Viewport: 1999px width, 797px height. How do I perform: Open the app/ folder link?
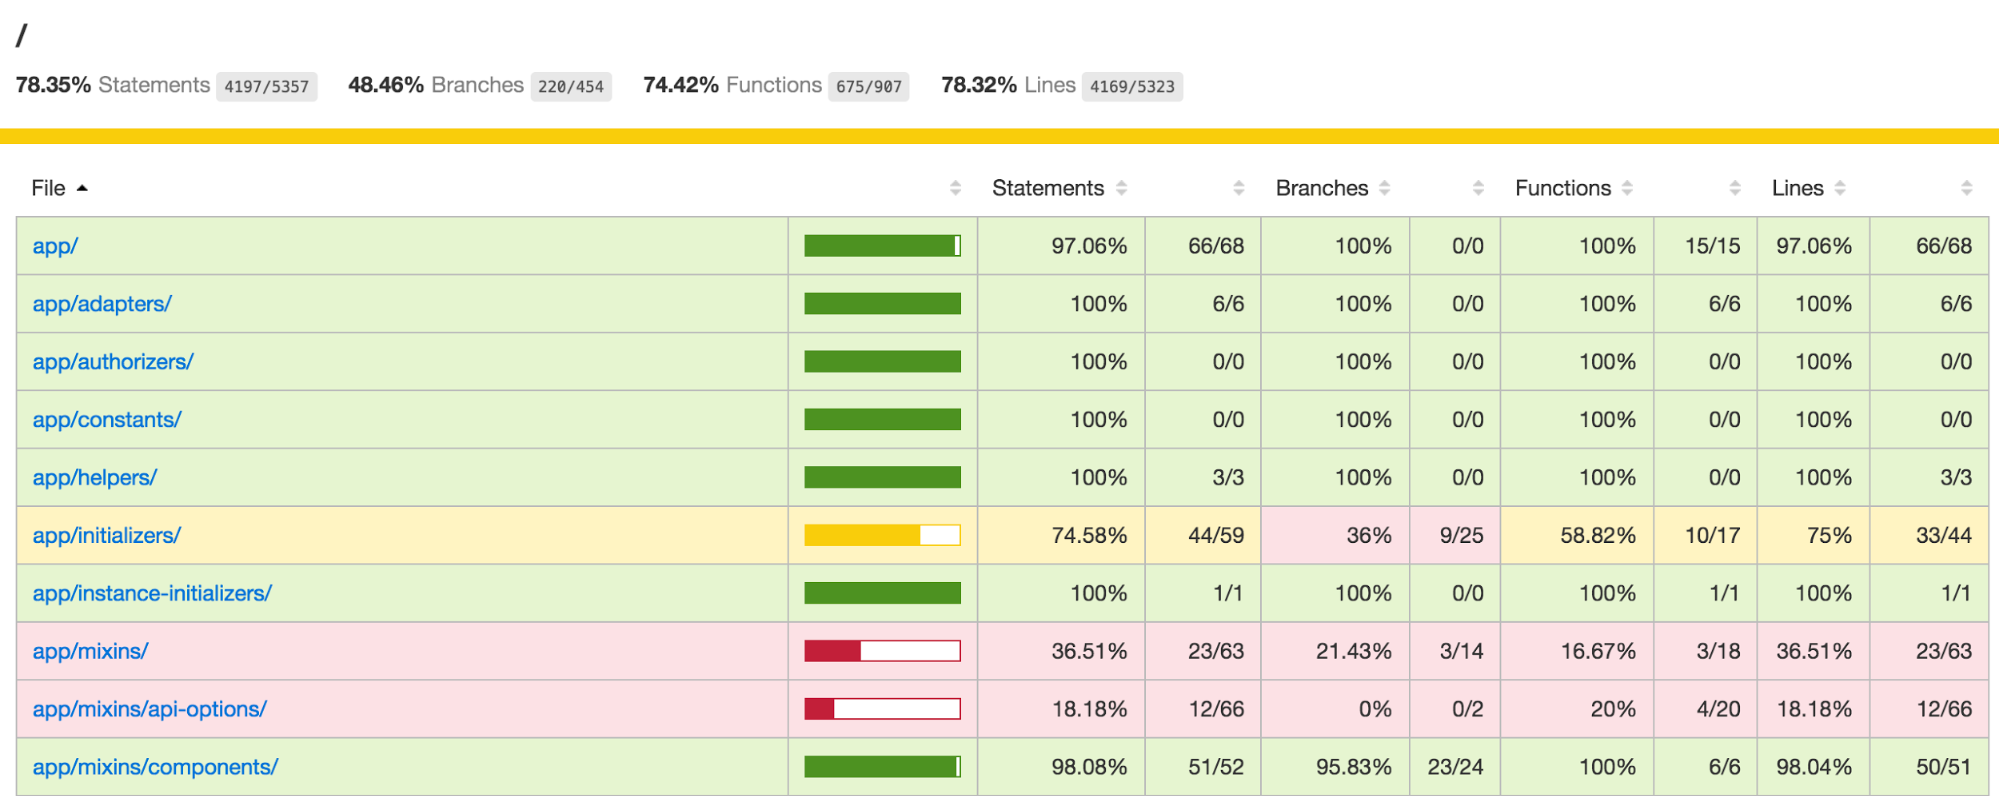[x=55, y=246]
